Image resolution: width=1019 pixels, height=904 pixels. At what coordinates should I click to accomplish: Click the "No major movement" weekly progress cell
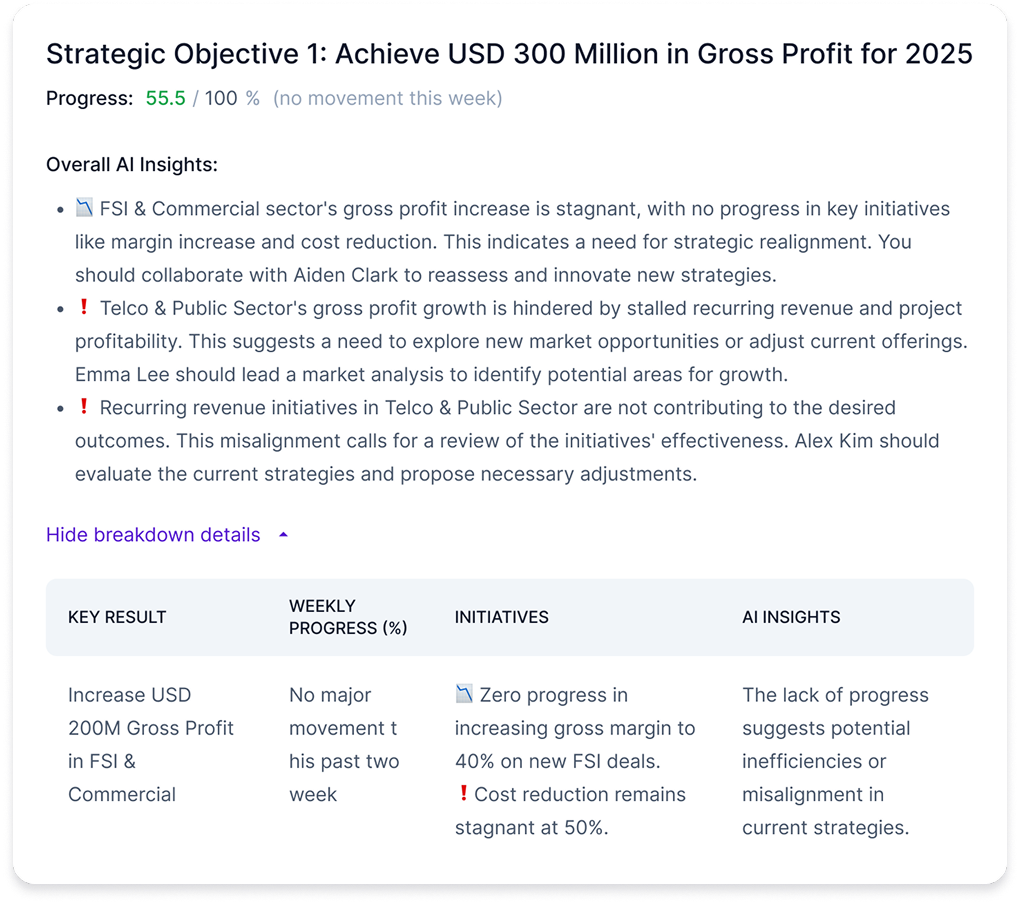click(344, 744)
